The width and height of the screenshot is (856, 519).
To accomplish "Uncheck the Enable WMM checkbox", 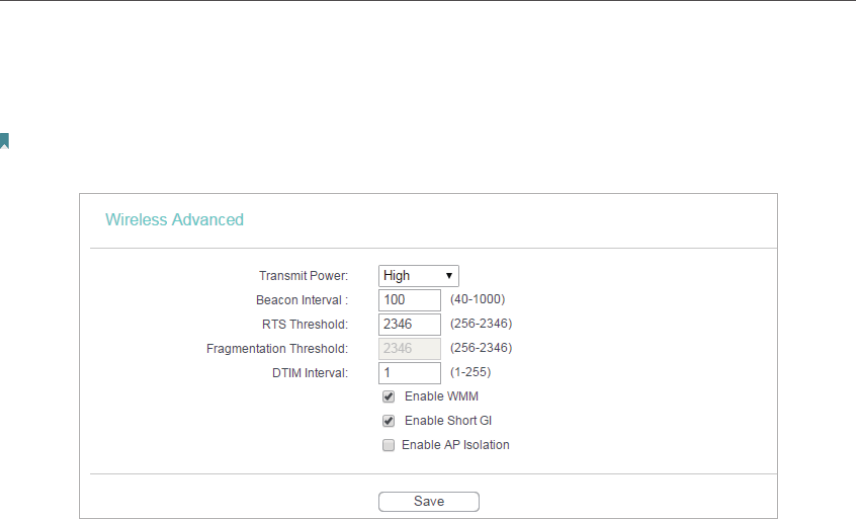I will pos(388,397).
